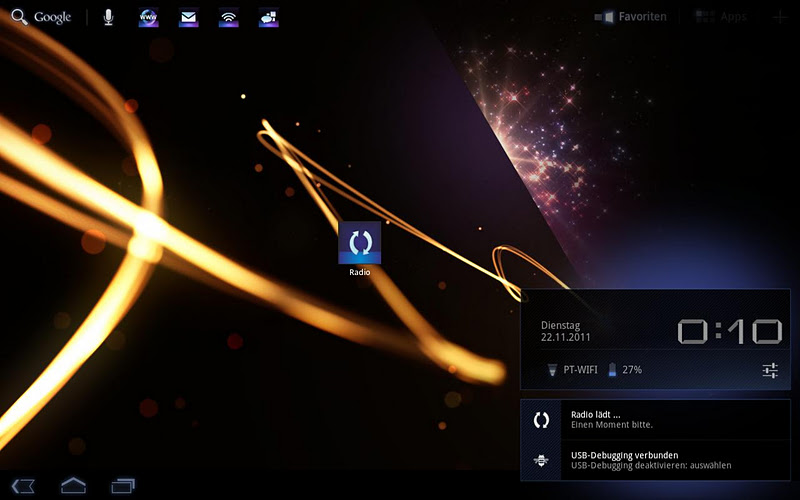The height and width of the screenshot is (500, 800).
Task: Launch the Radio app icon on the desktop
Action: [x=360, y=243]
